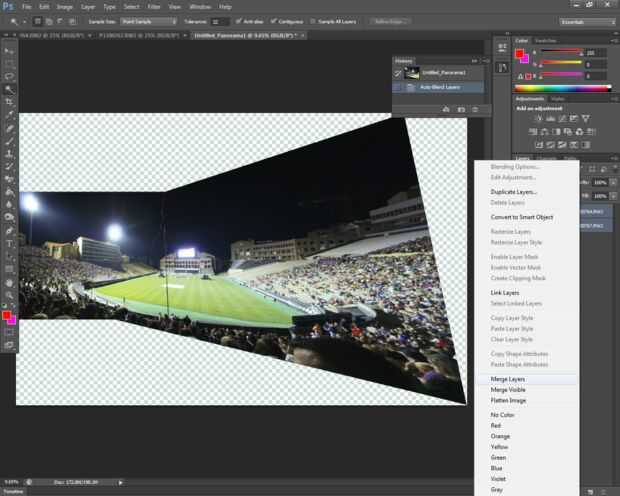Select Auto-Blend Layers history state
Screen dimensions: 620x496
pos(439,87)
